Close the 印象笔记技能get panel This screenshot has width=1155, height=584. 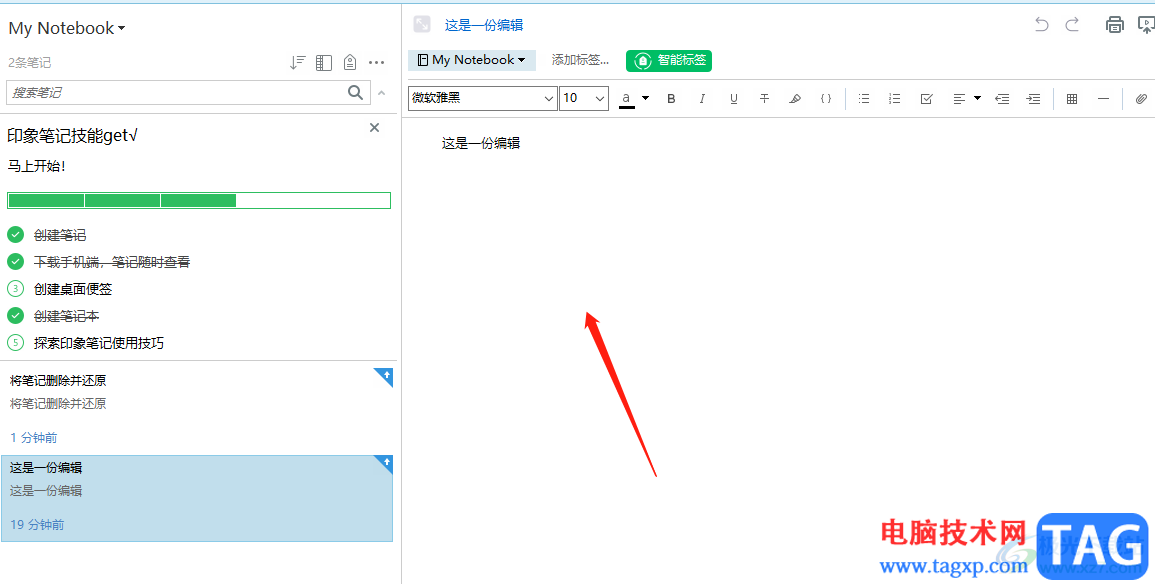[x=374, y=128]
